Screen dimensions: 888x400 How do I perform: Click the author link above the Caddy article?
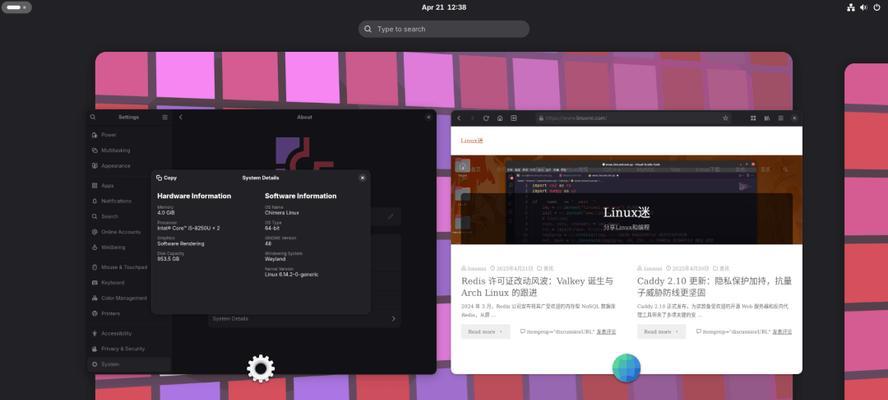(652, 268)
